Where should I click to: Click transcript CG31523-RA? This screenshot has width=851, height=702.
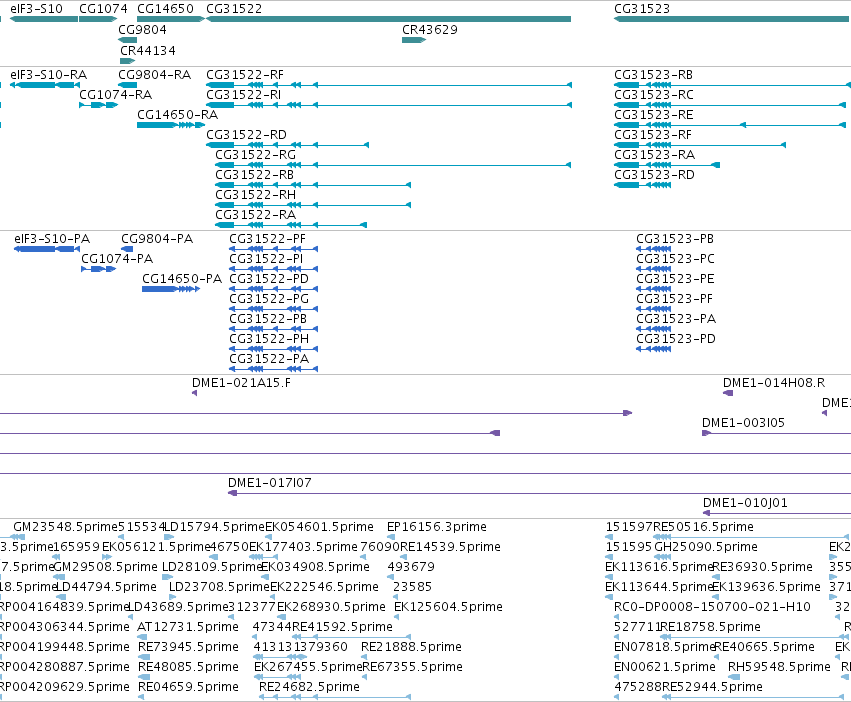pos(667,165)
